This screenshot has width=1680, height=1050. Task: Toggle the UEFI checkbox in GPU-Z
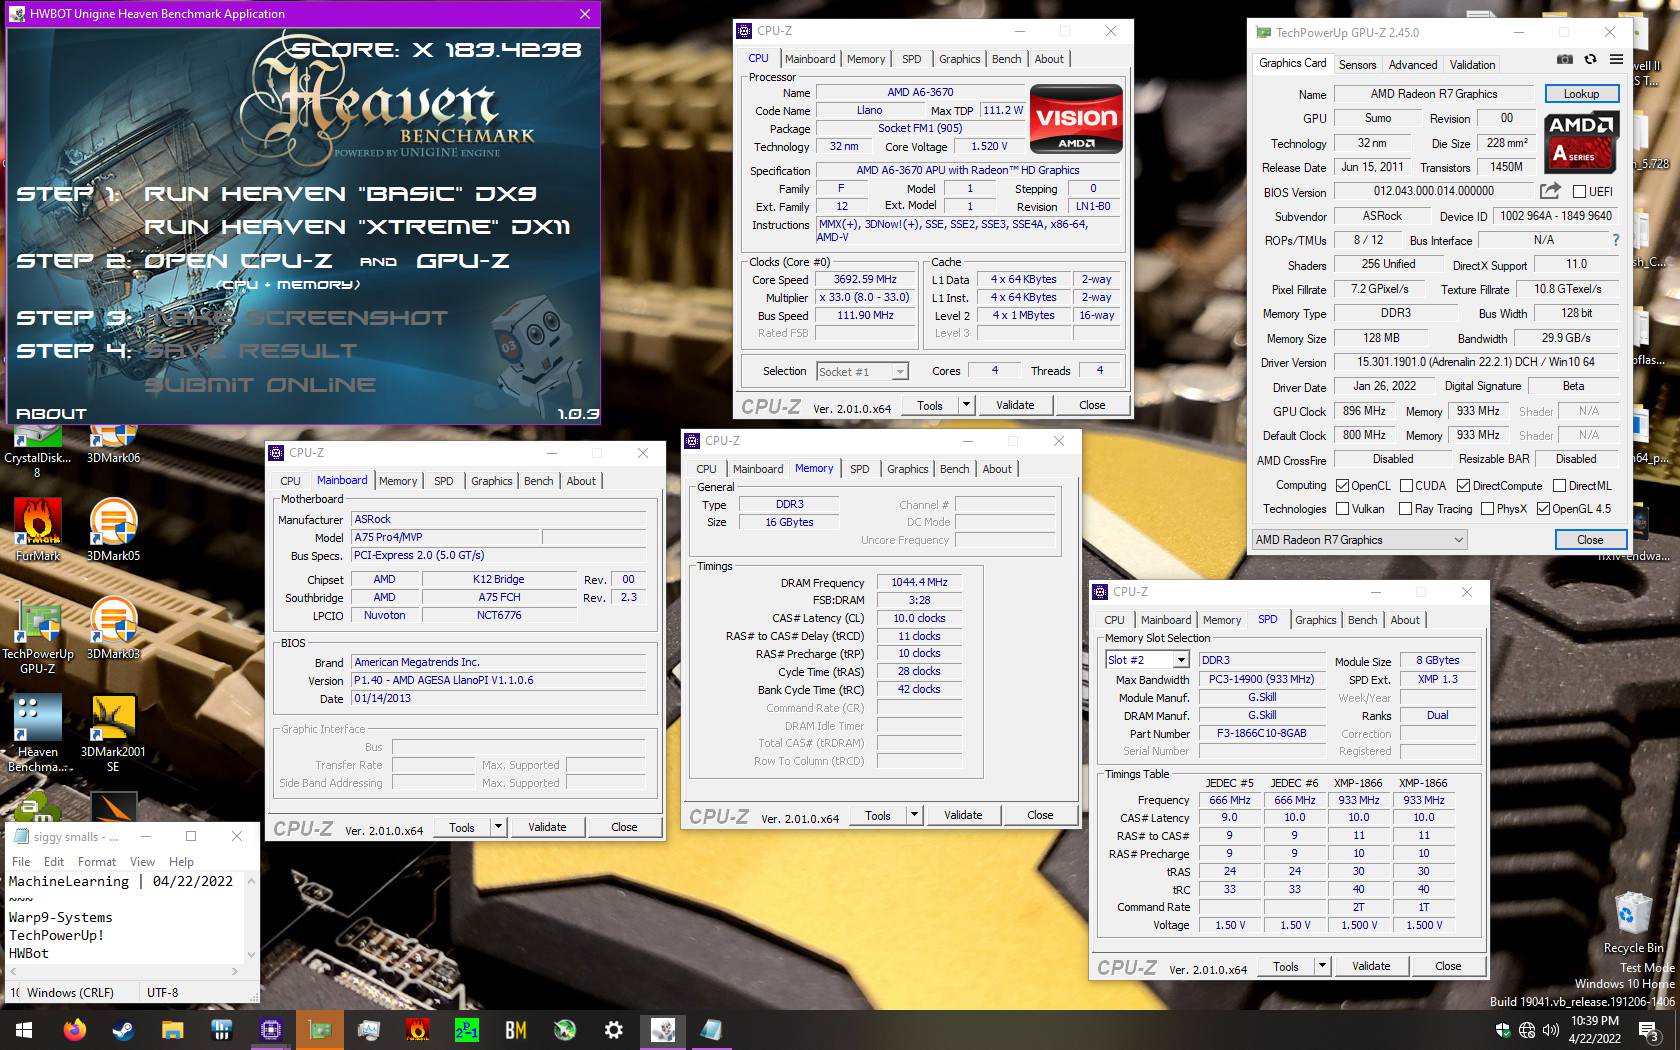coord(1580,191)
